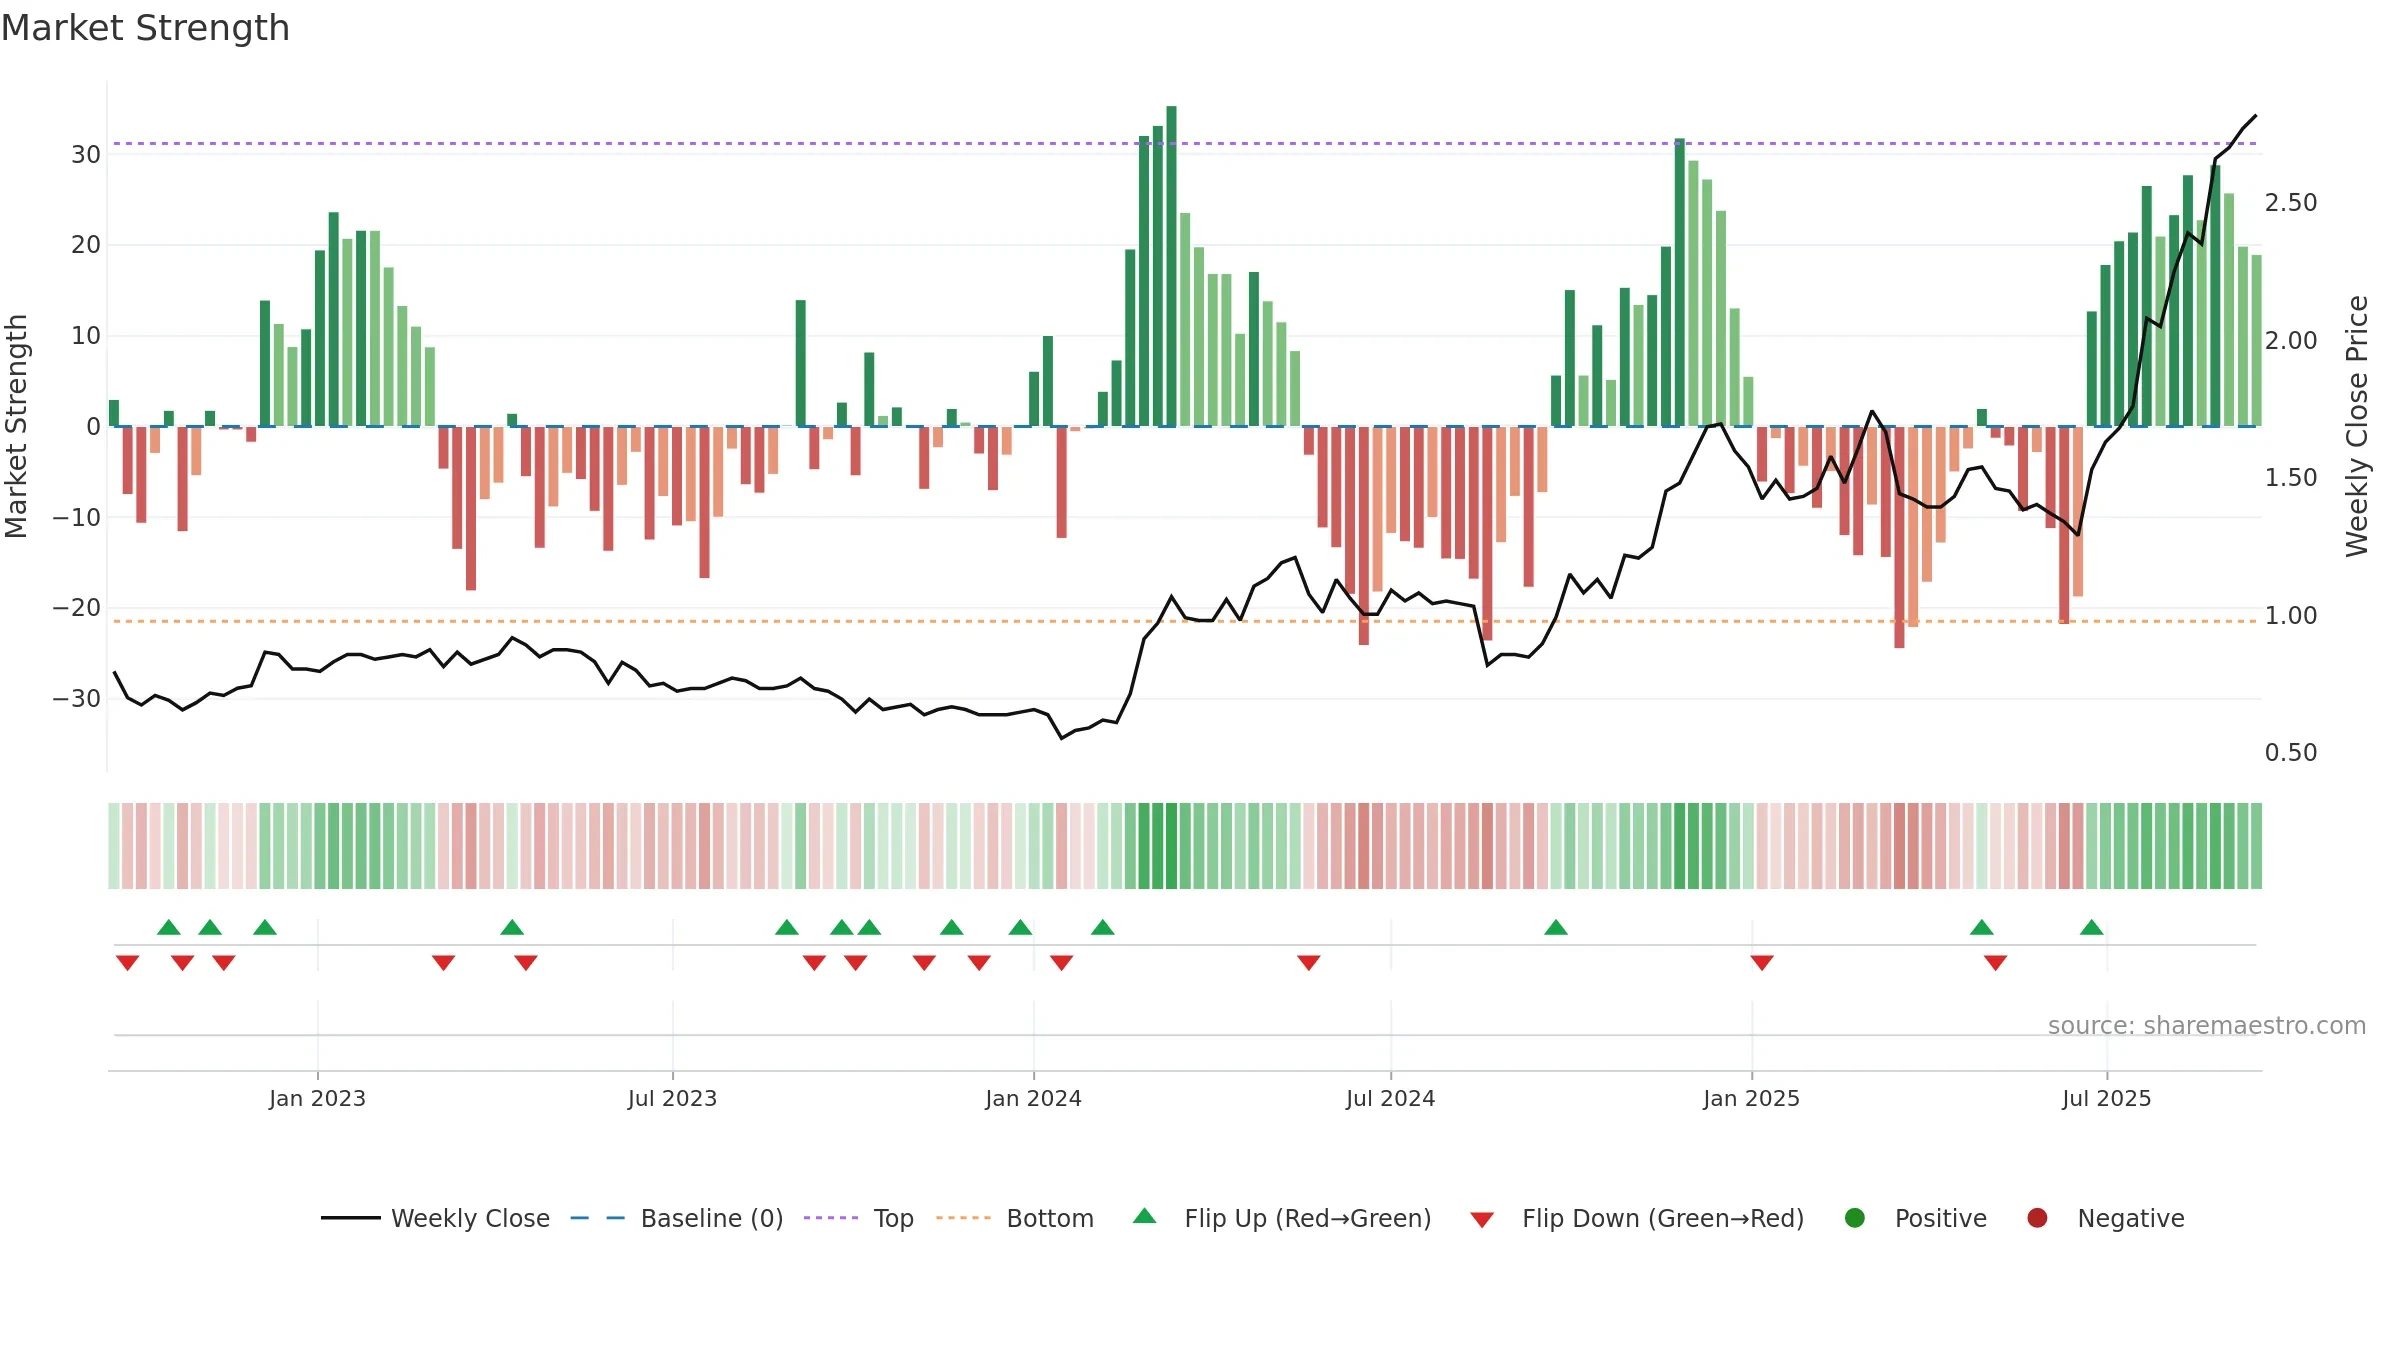Toggle the Positive legend label

pos(1941,1218)
